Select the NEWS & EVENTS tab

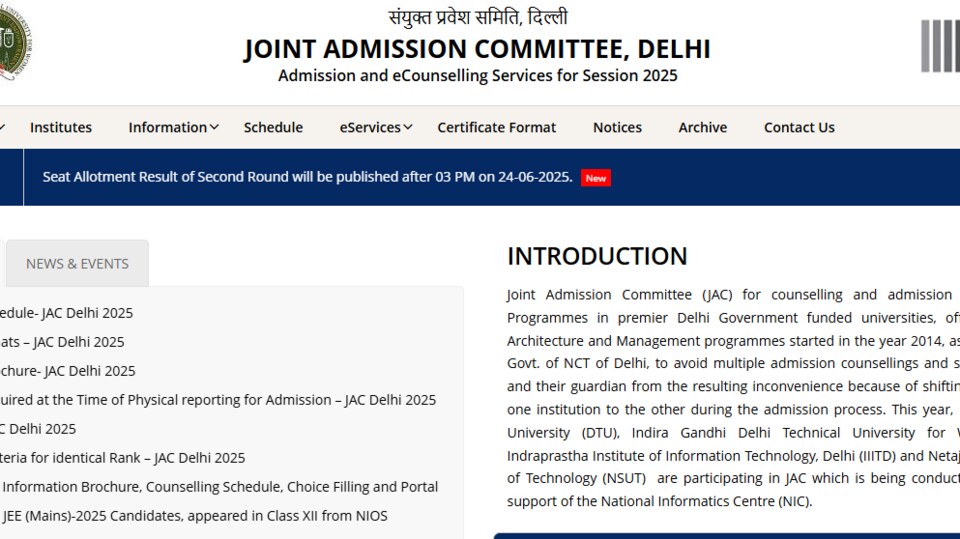(x=77, y=263)
